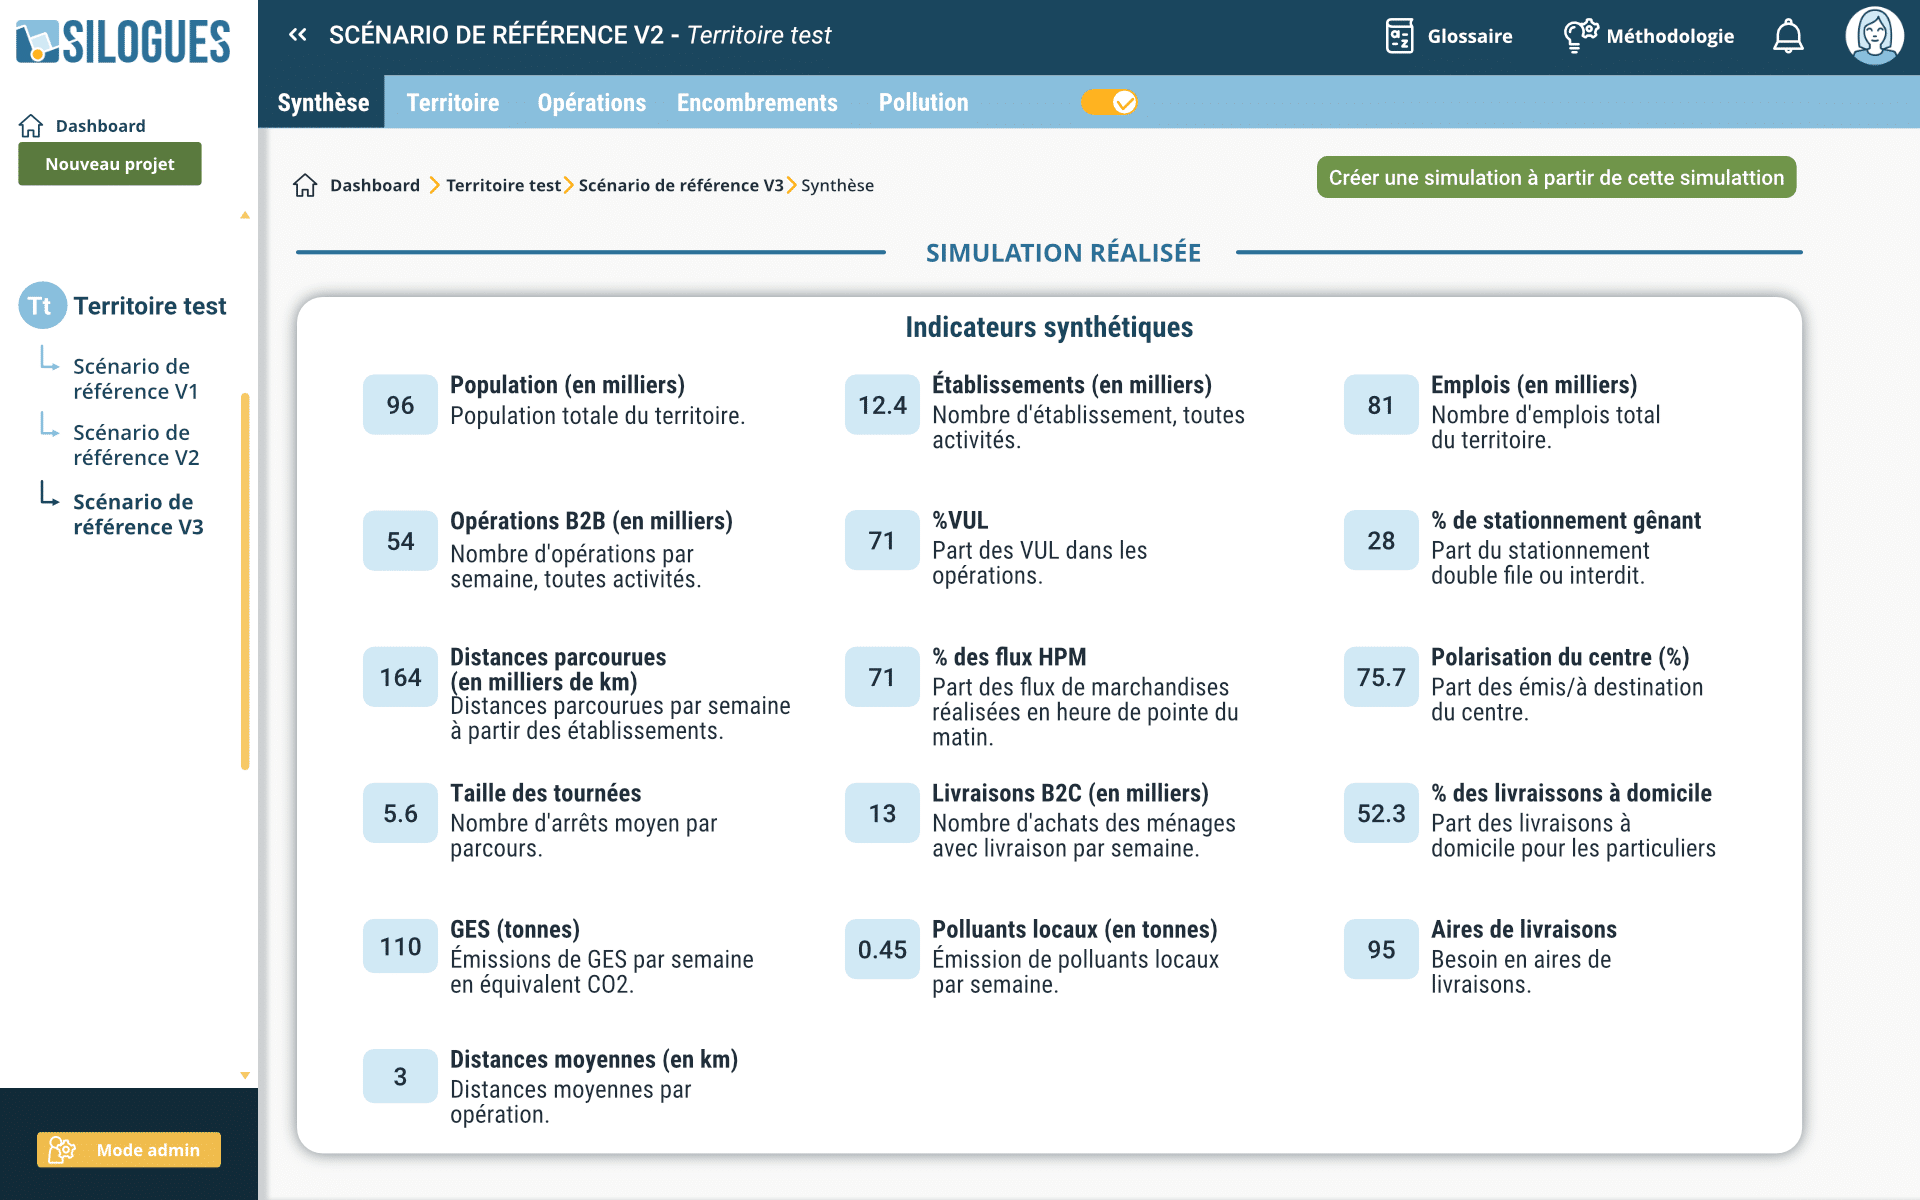Toggle the orange switch in tab bar

pos(1109,102)
